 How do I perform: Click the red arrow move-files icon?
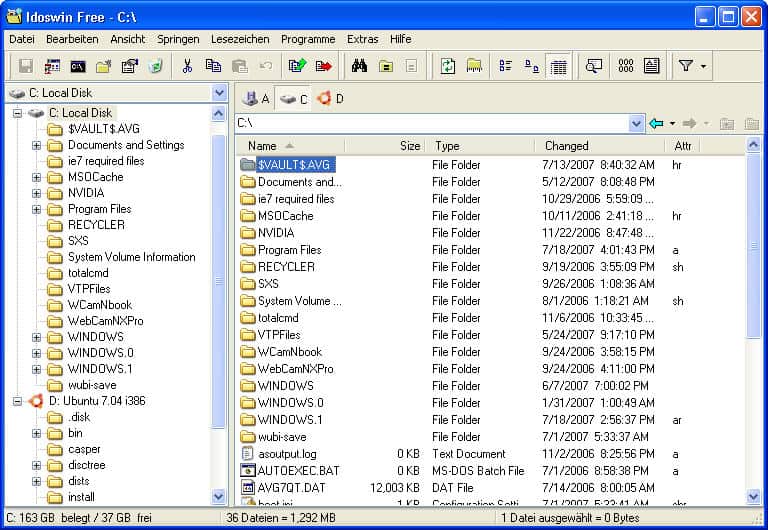coord(323,66)
